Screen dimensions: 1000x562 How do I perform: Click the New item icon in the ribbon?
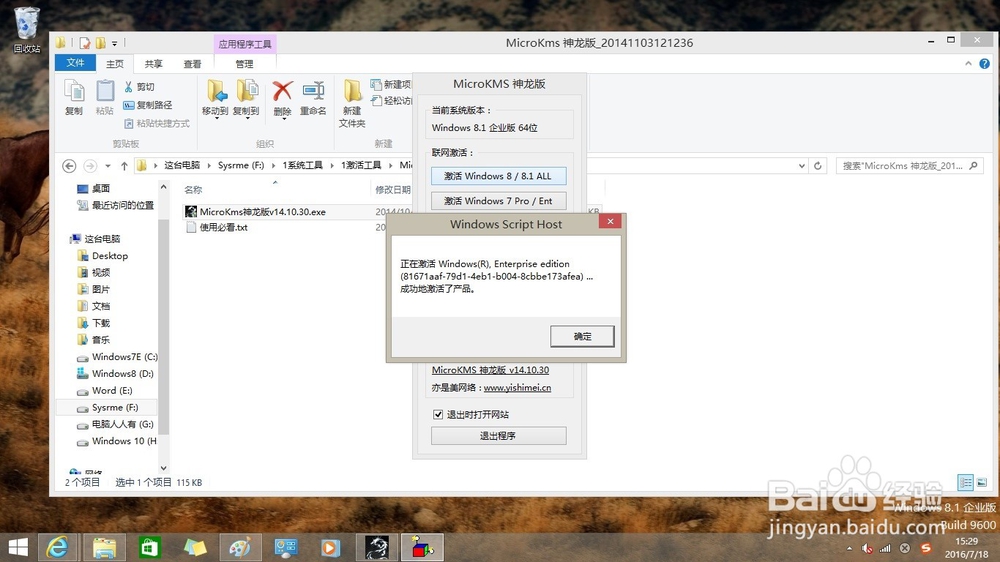click(x=390, y=84)
